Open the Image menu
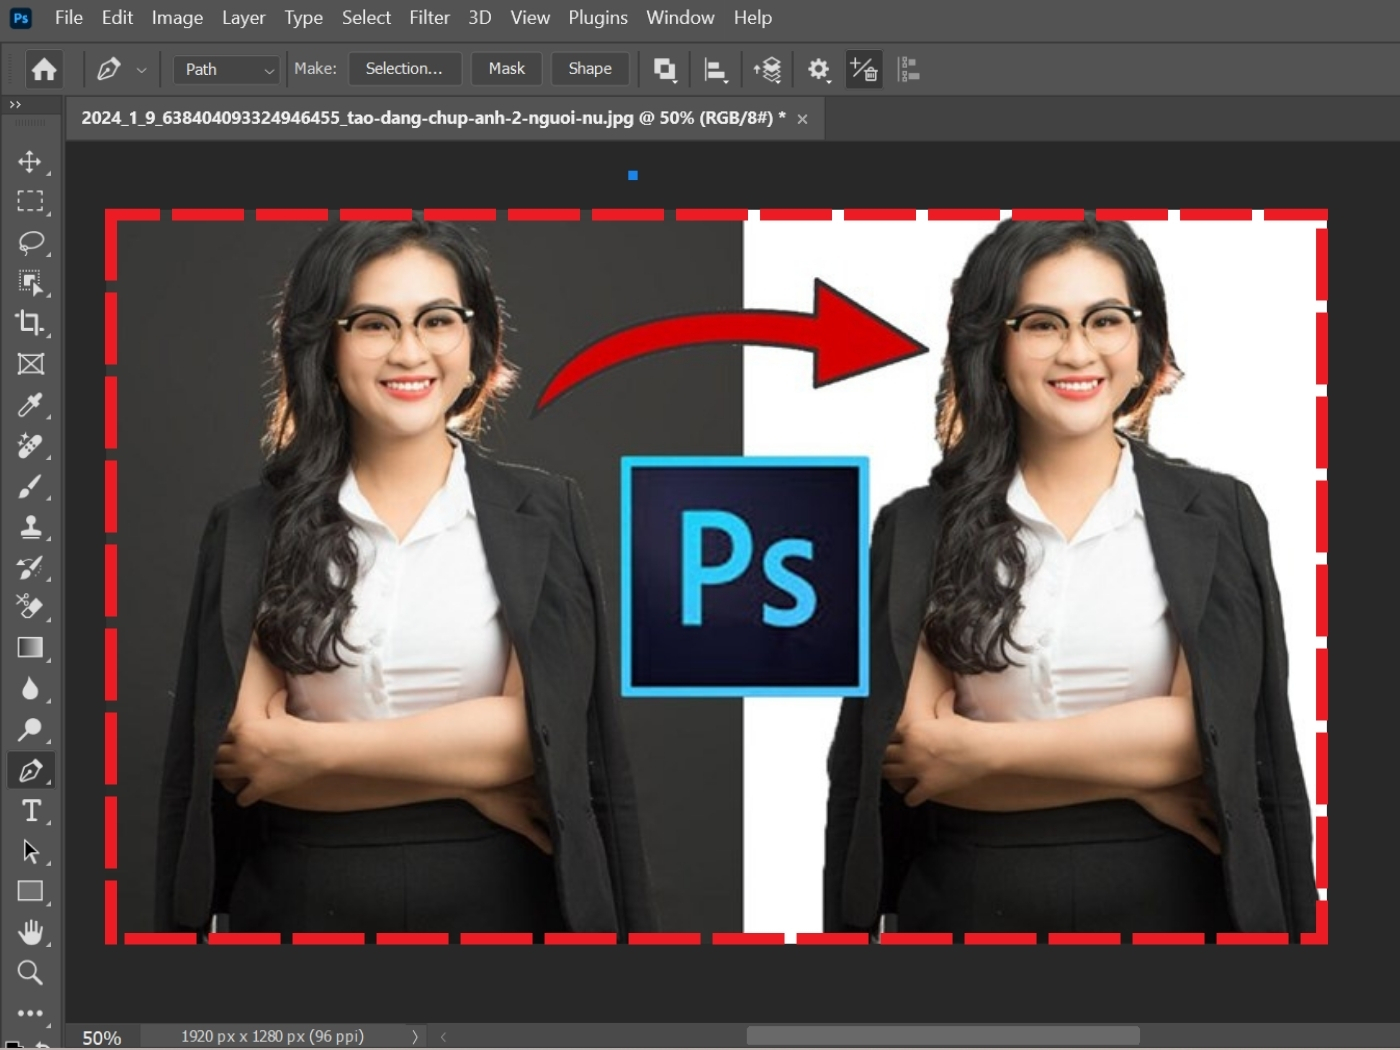This screenshot has width=1400, height=1050. 177,18
